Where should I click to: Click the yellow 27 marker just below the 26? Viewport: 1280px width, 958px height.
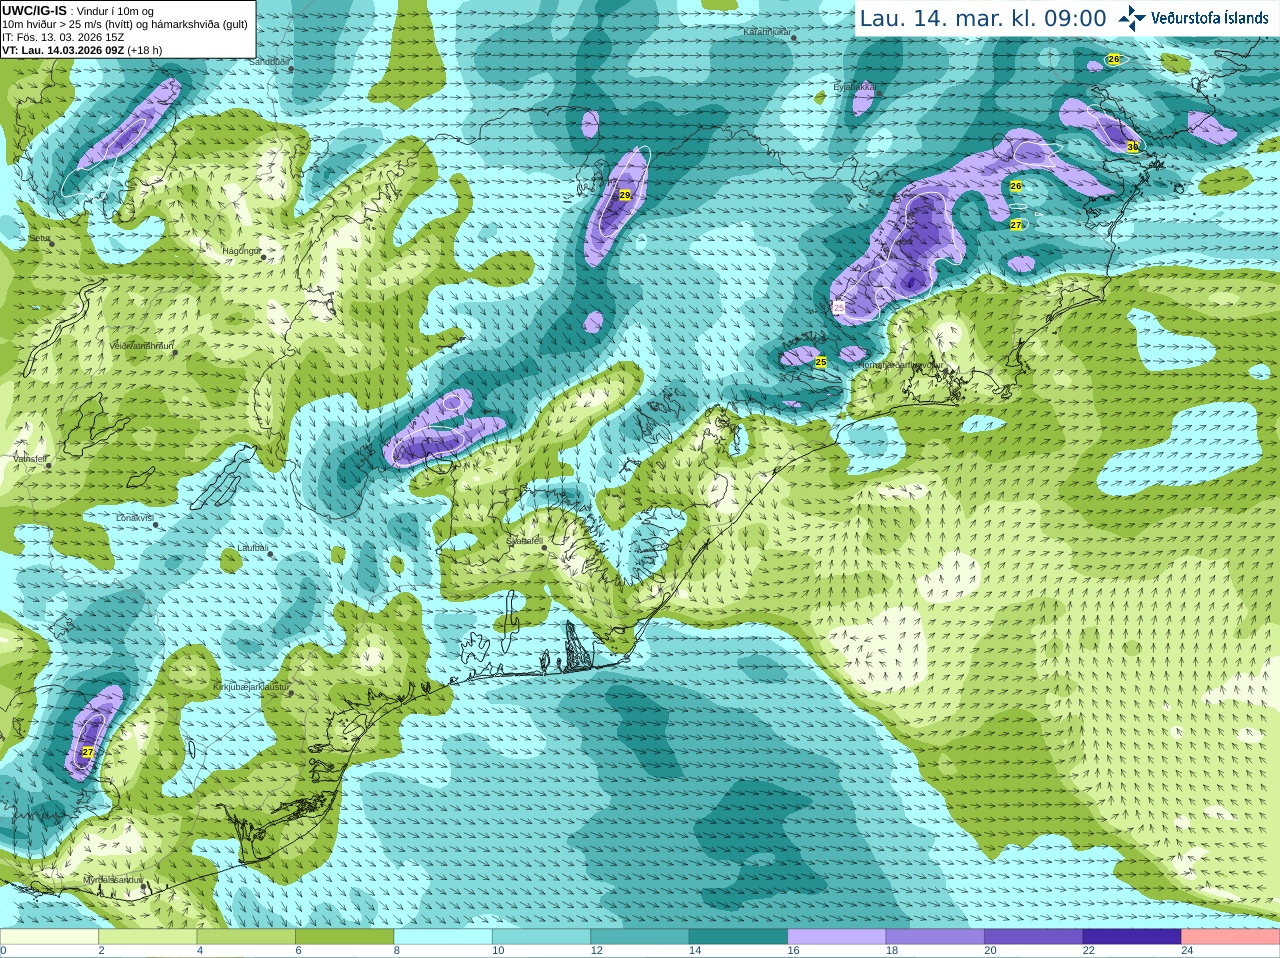(1016, 225)
